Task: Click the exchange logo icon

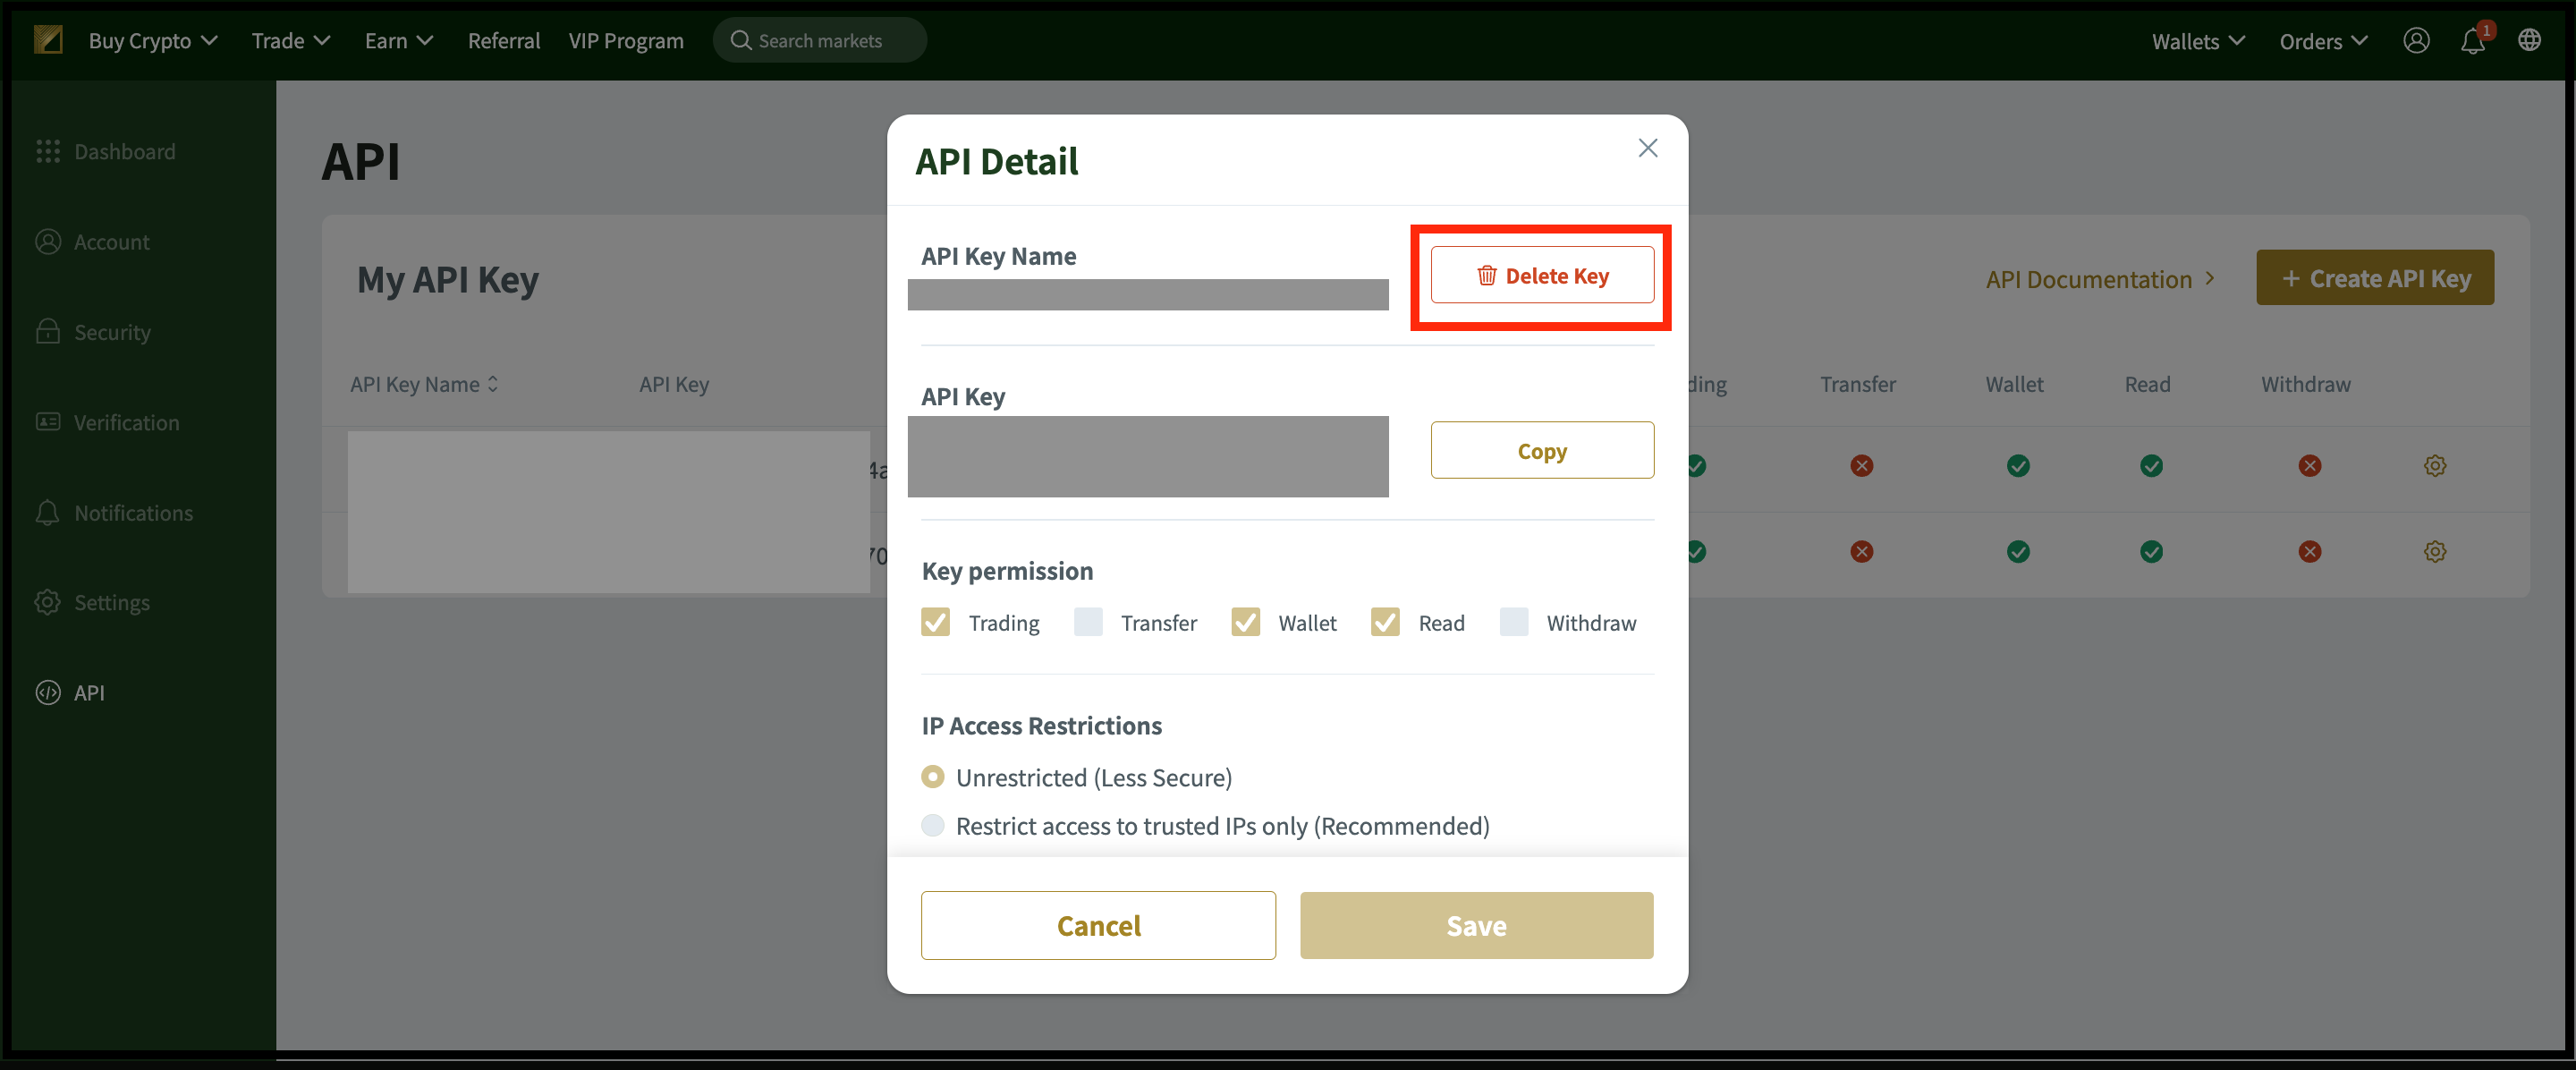Action: coord(47,40)
